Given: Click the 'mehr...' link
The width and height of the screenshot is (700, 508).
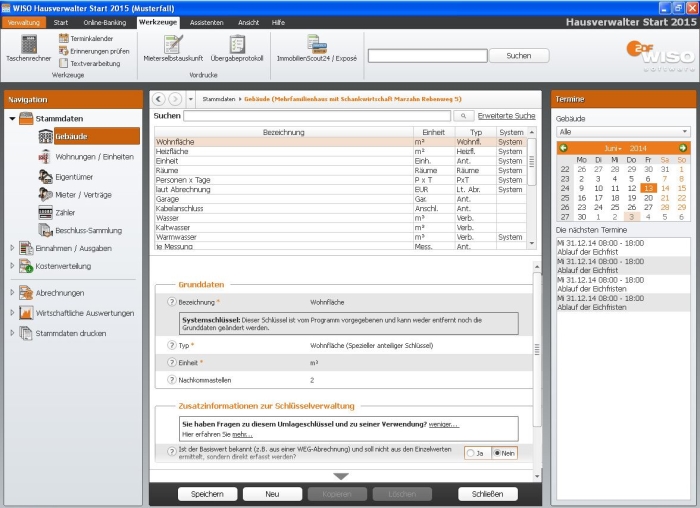Looking at the screenshot, I should click(x=242, y=434).
